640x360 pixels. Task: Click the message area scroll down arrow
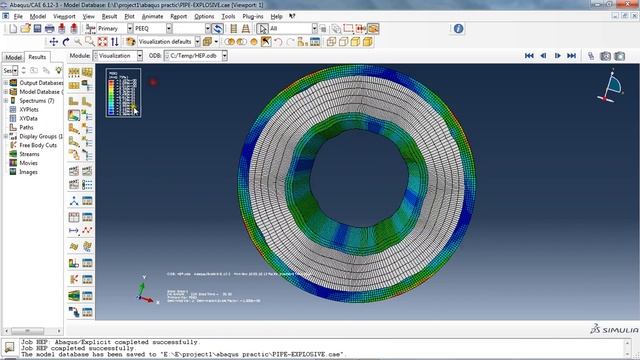pyautogui.click(x=628, y=354)
